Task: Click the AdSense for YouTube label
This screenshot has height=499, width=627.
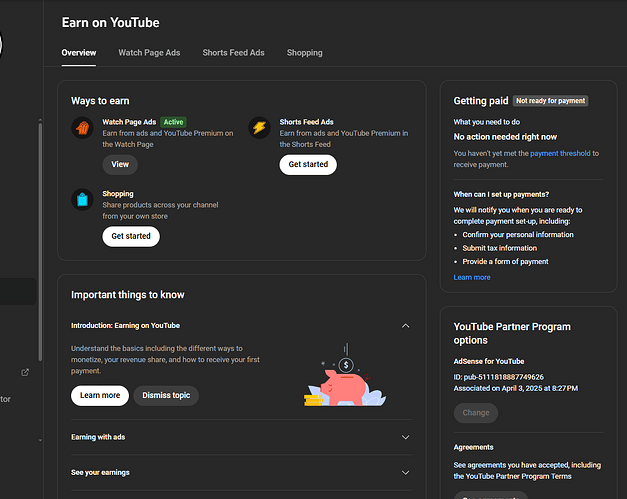Action: coord(489,361)
